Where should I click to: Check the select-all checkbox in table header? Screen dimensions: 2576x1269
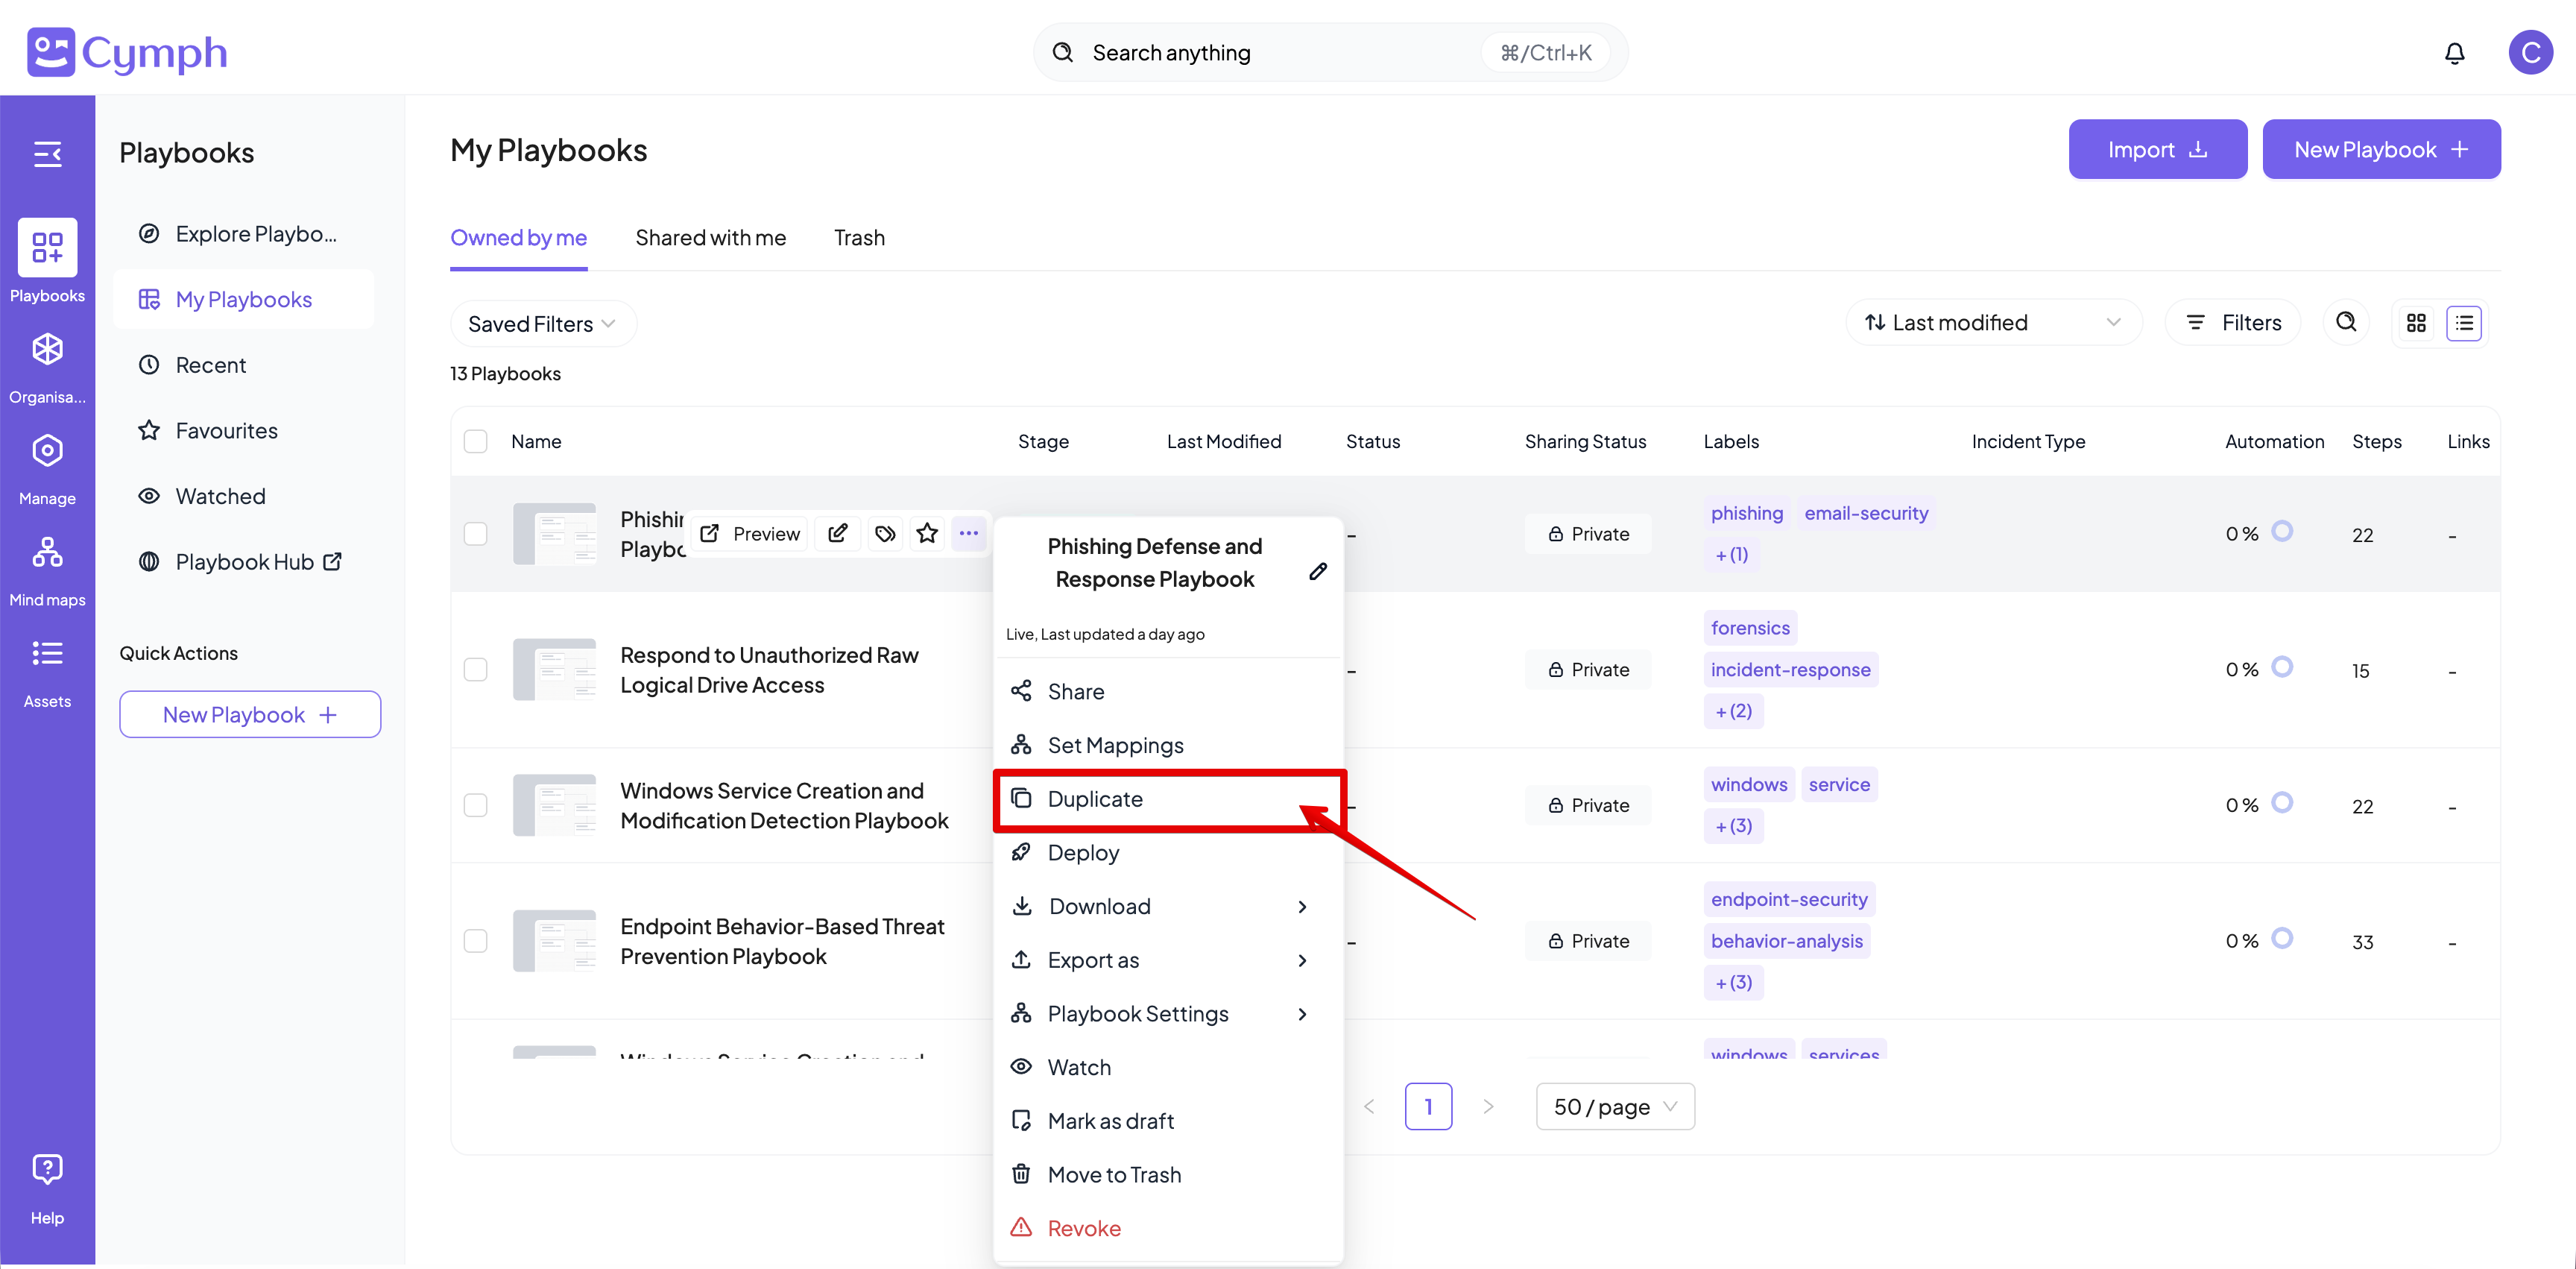point(476,441)
